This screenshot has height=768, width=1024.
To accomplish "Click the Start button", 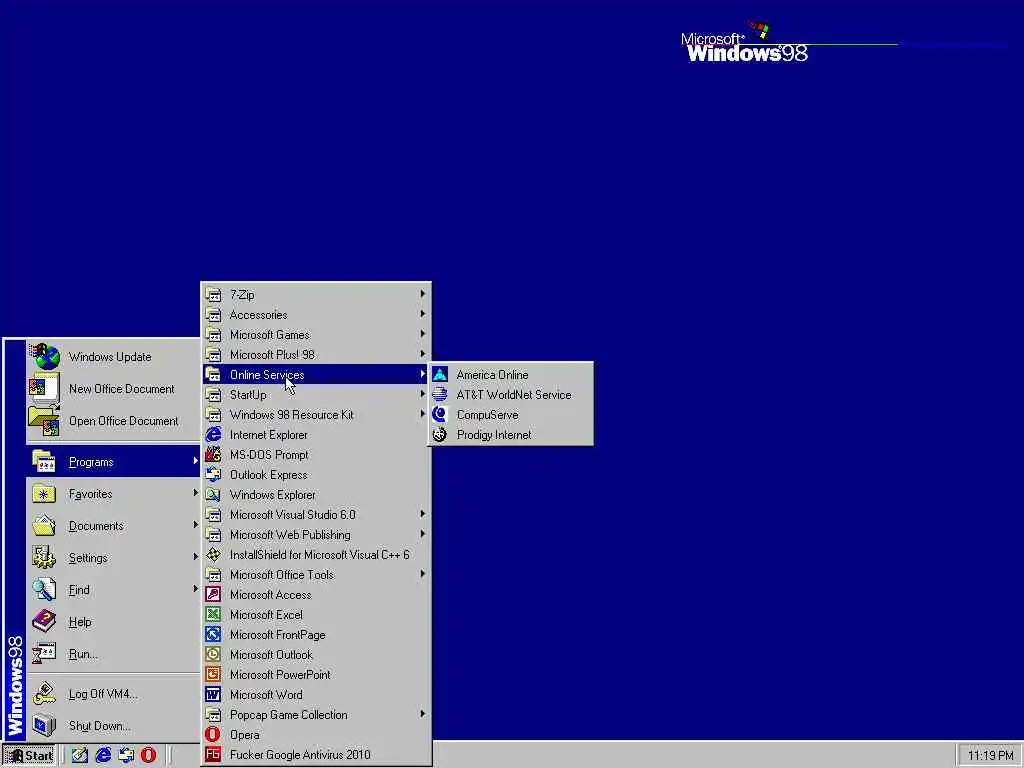I will coord(29,755).
